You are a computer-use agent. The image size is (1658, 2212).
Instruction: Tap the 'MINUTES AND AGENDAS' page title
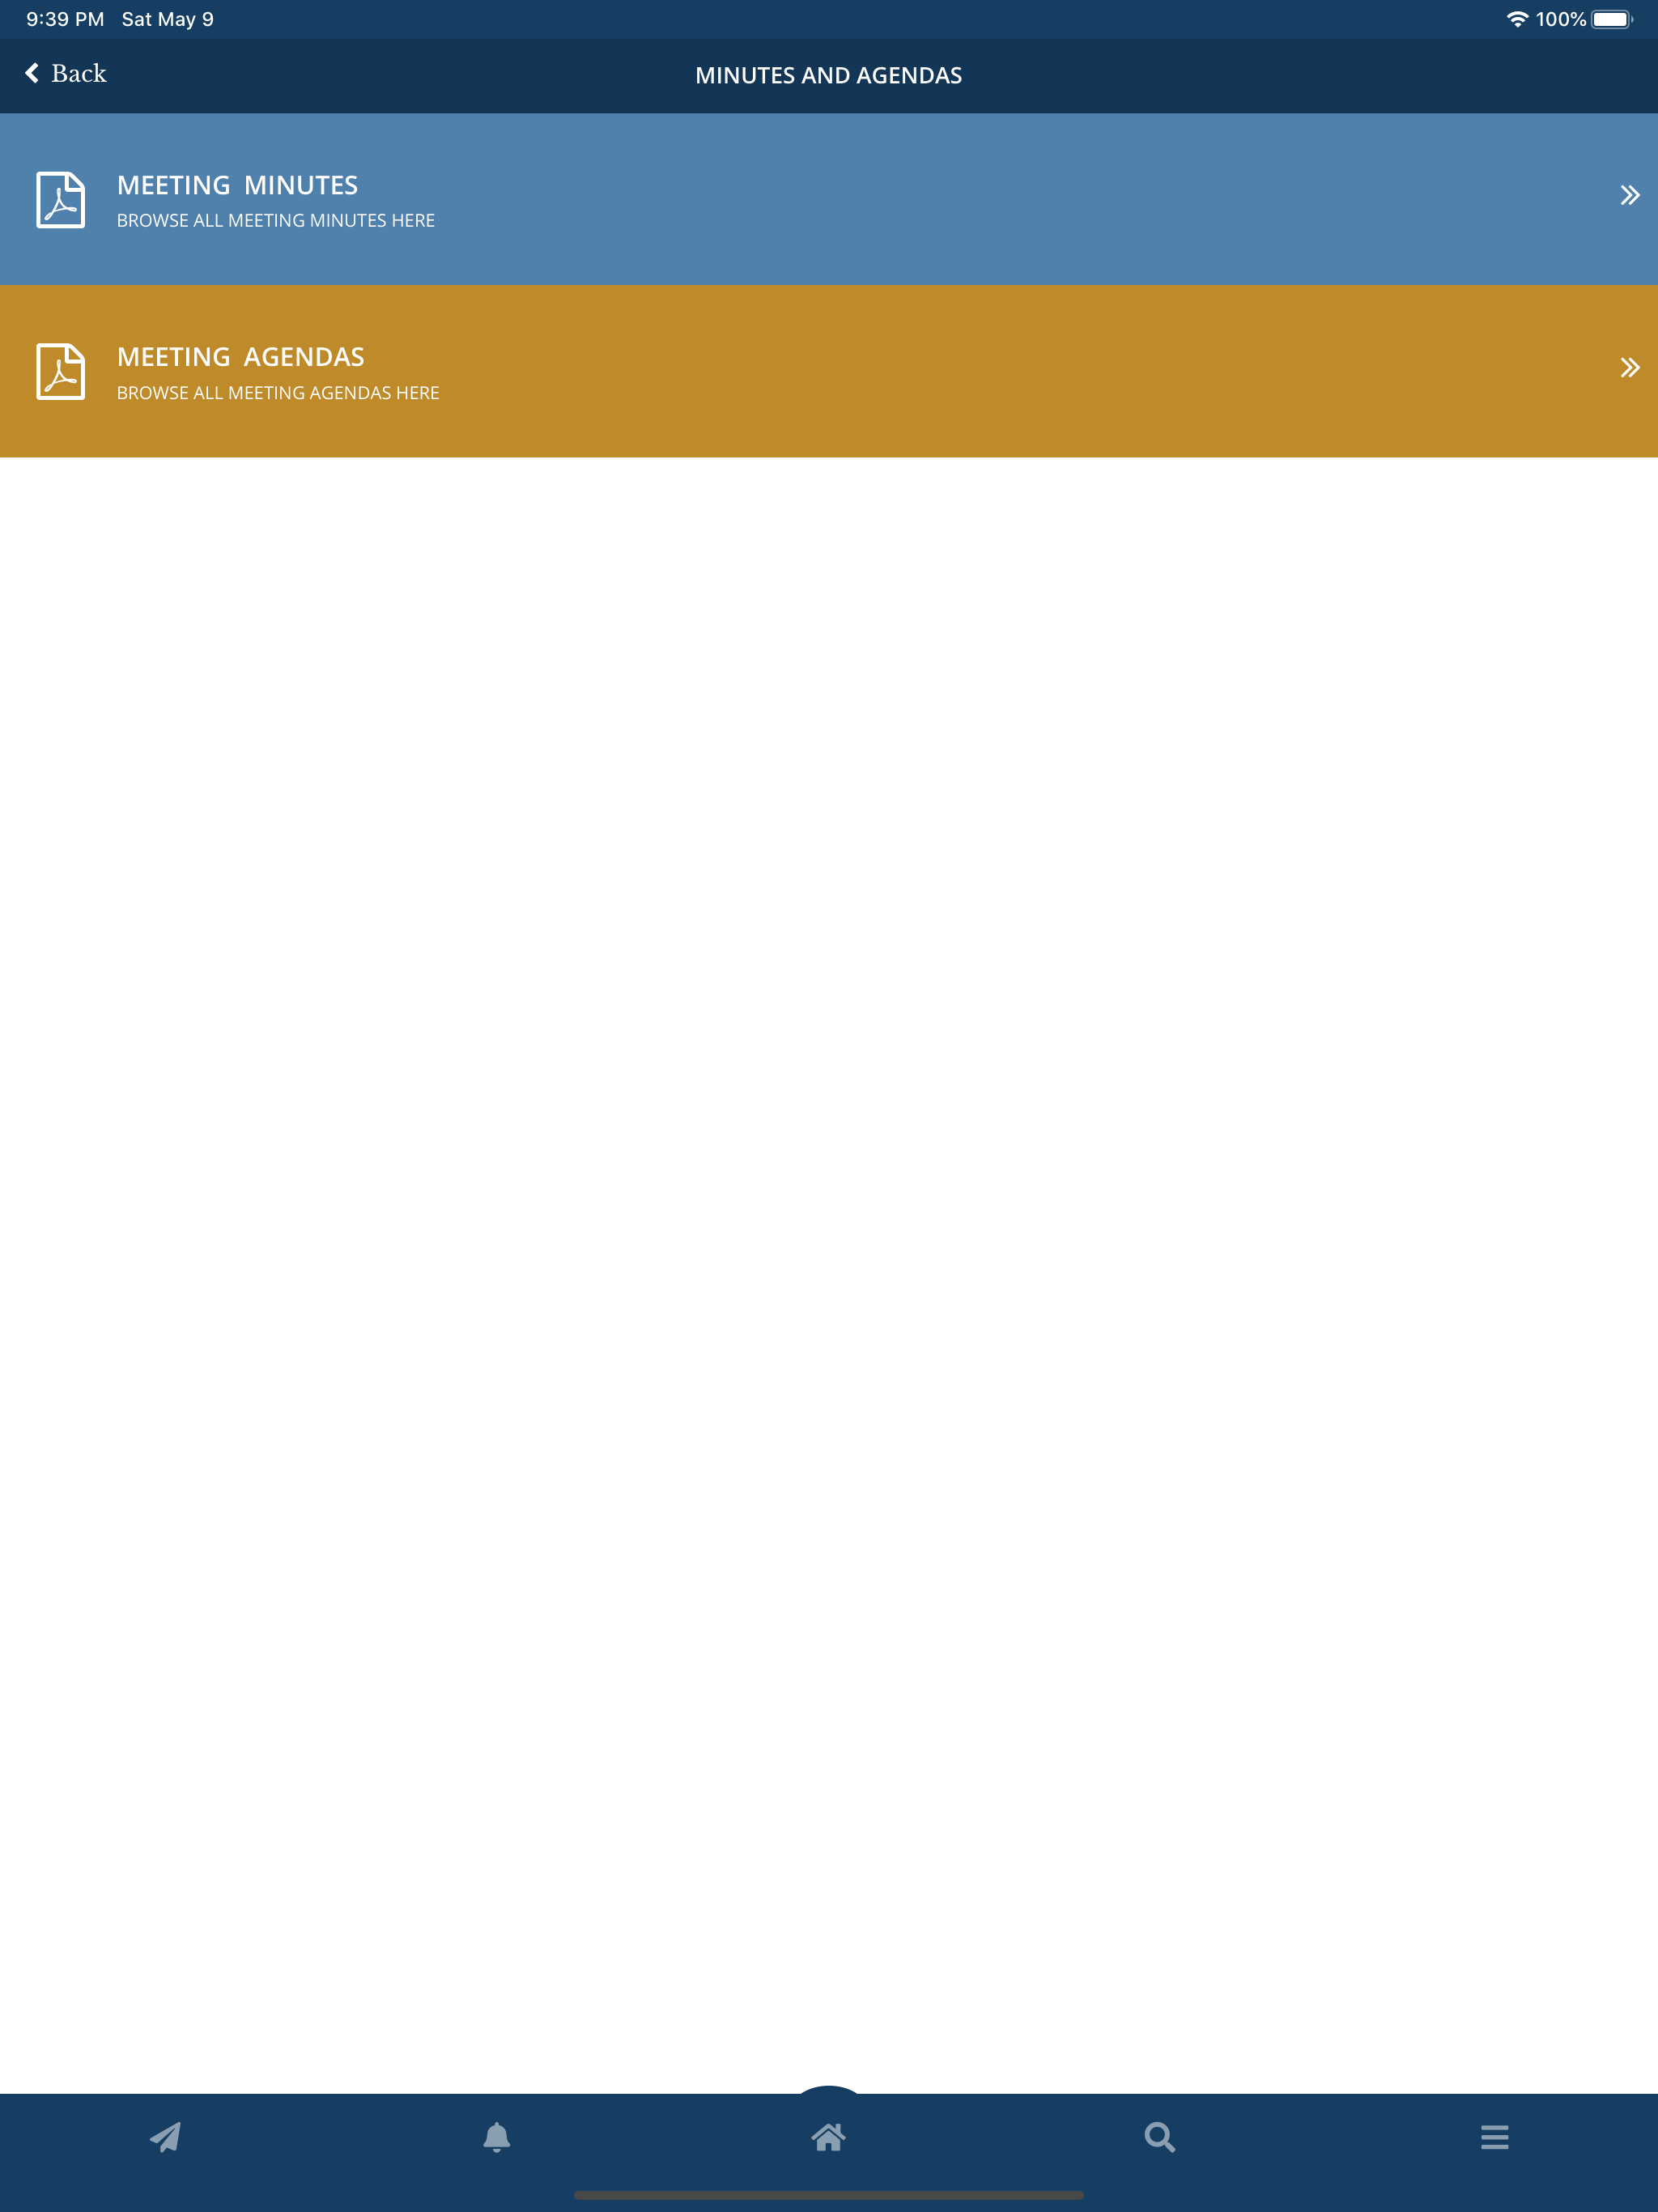pyautogui.click(x=829, y=75)
